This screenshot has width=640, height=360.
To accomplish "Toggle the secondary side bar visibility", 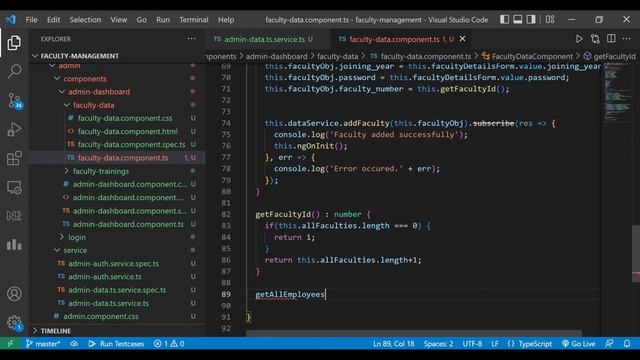I will pos(531,19).
